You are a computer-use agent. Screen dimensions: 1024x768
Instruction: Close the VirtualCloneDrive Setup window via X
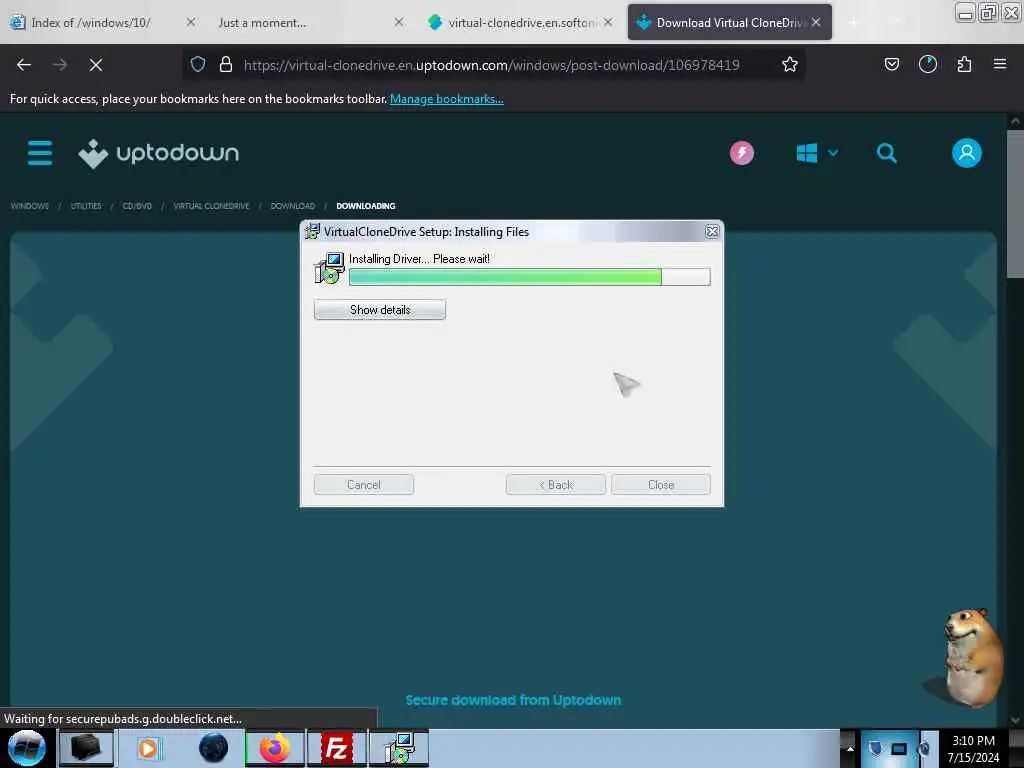(x=711, y=232)
